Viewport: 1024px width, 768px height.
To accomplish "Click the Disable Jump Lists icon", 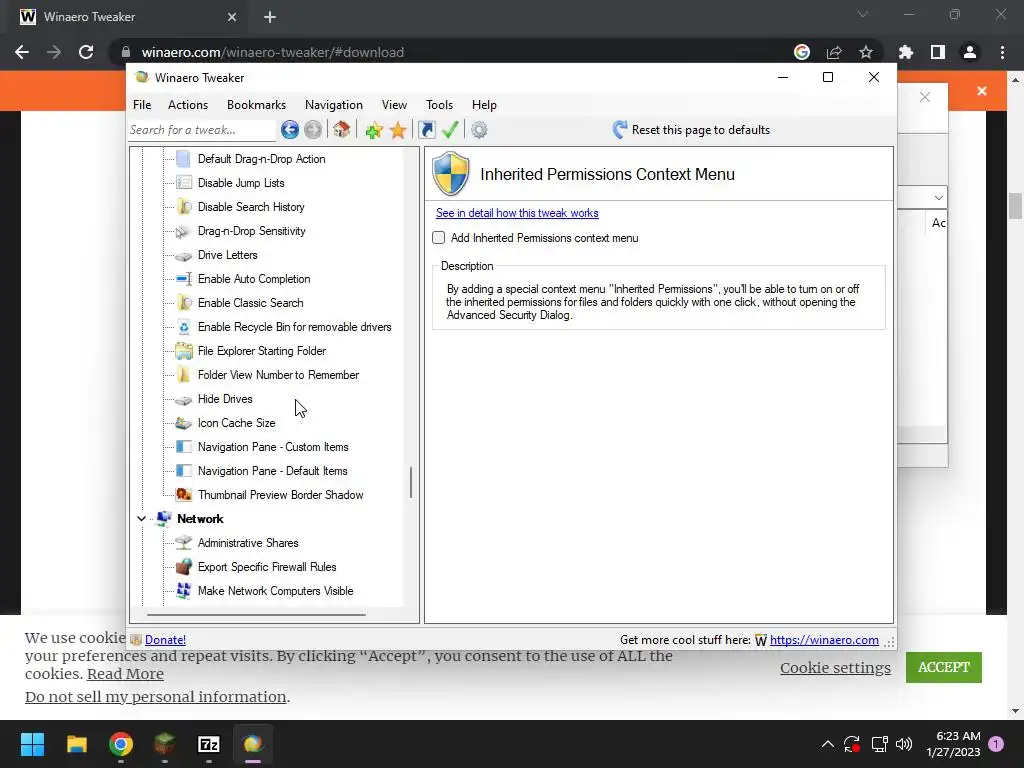I will 184,183.
